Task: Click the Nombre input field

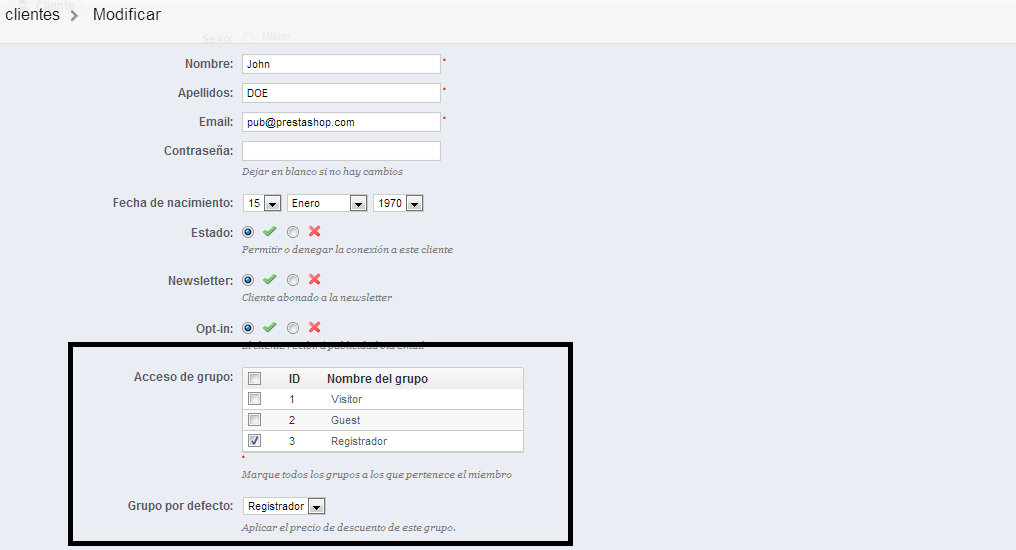Action: click(341, 64)
